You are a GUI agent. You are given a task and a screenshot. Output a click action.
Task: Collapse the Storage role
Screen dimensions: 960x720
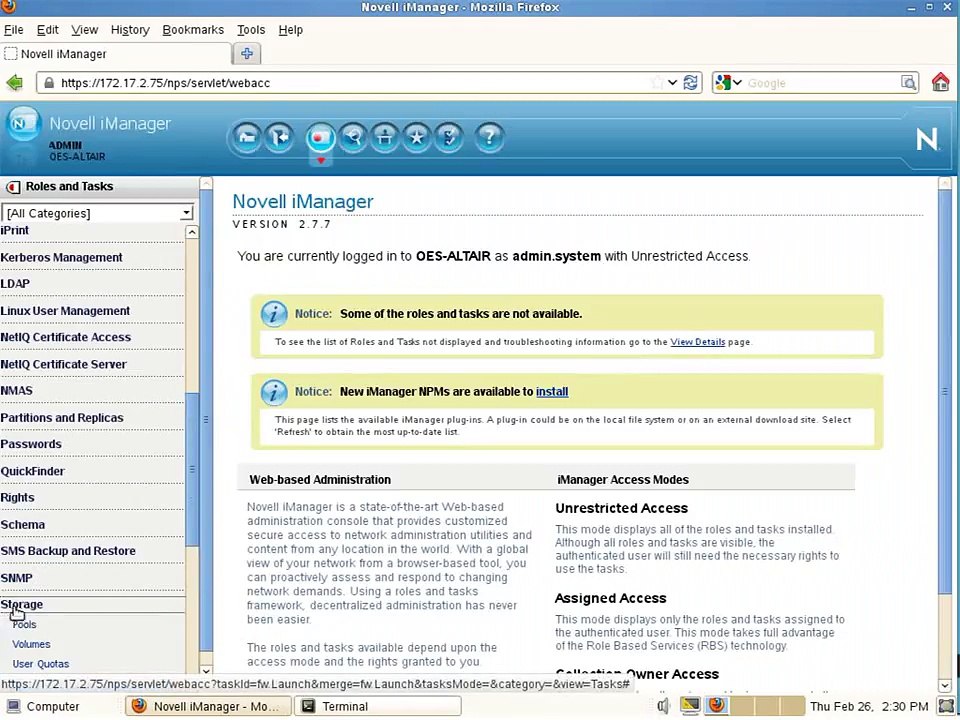(x=21, y=604)
